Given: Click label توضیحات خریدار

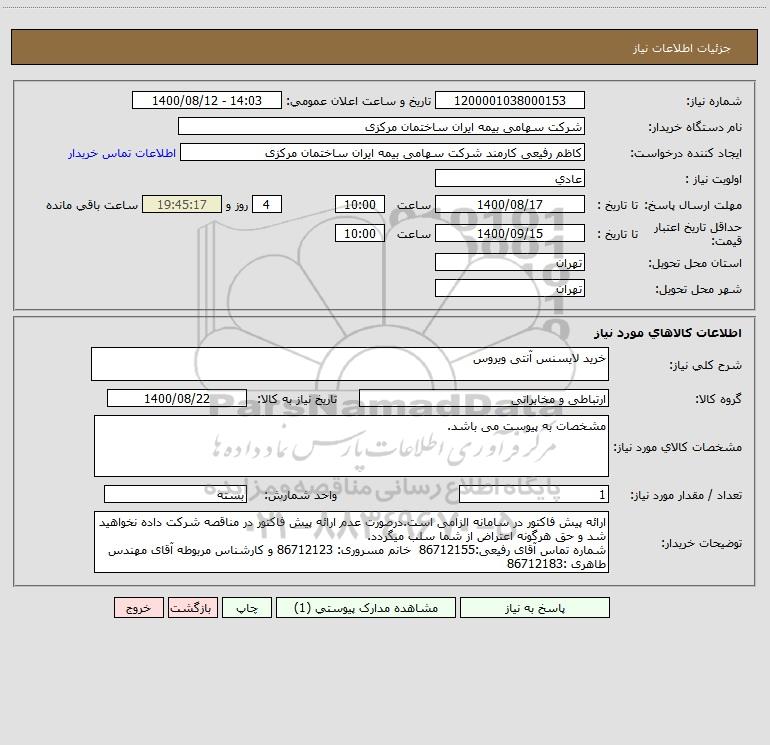Looking at the screenshot, I should [701, 543].
